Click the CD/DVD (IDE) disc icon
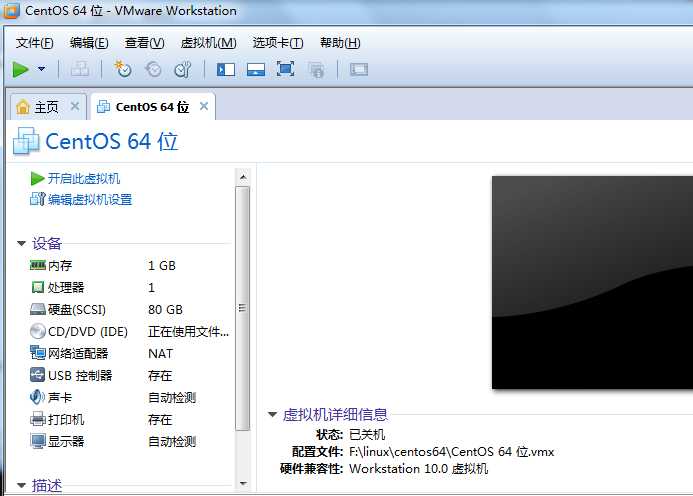Screen dimensions: 693x496 tap(38, 331)
